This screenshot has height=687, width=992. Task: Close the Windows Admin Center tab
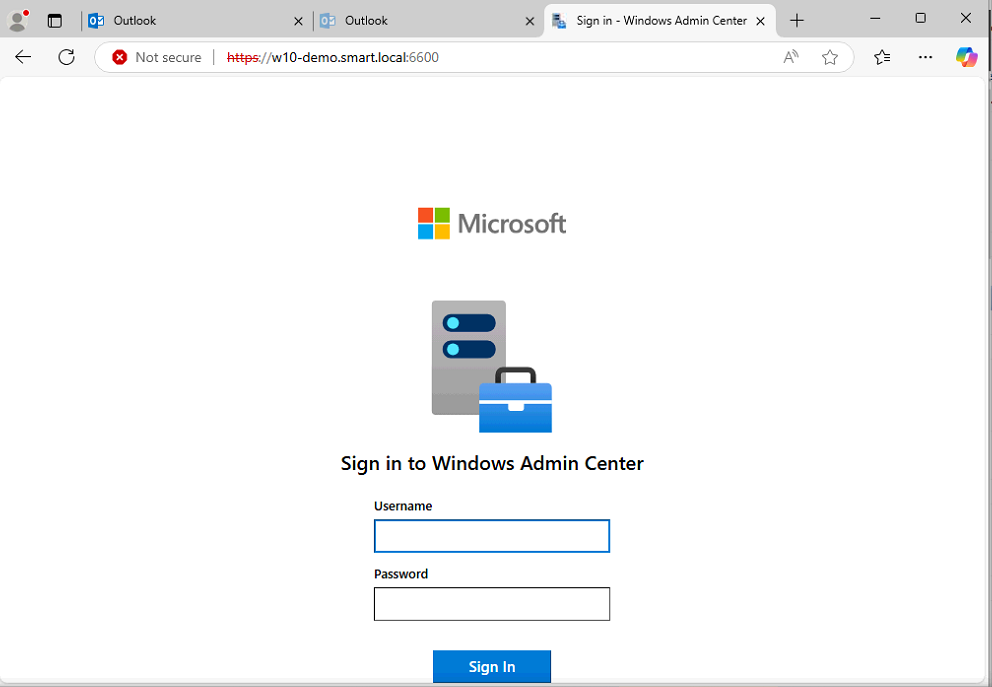(x=761, y=21)
